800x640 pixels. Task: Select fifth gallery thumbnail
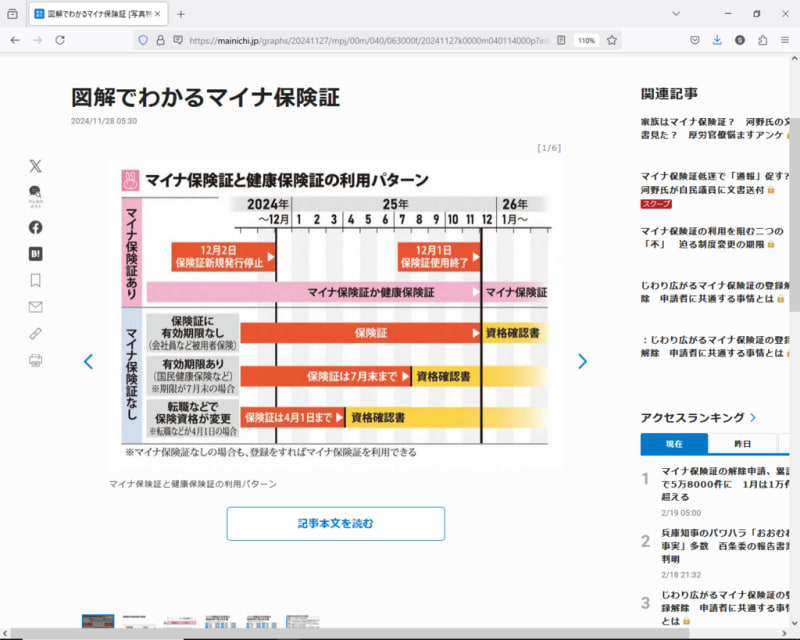pyautogui.click(x=261, y=621)
